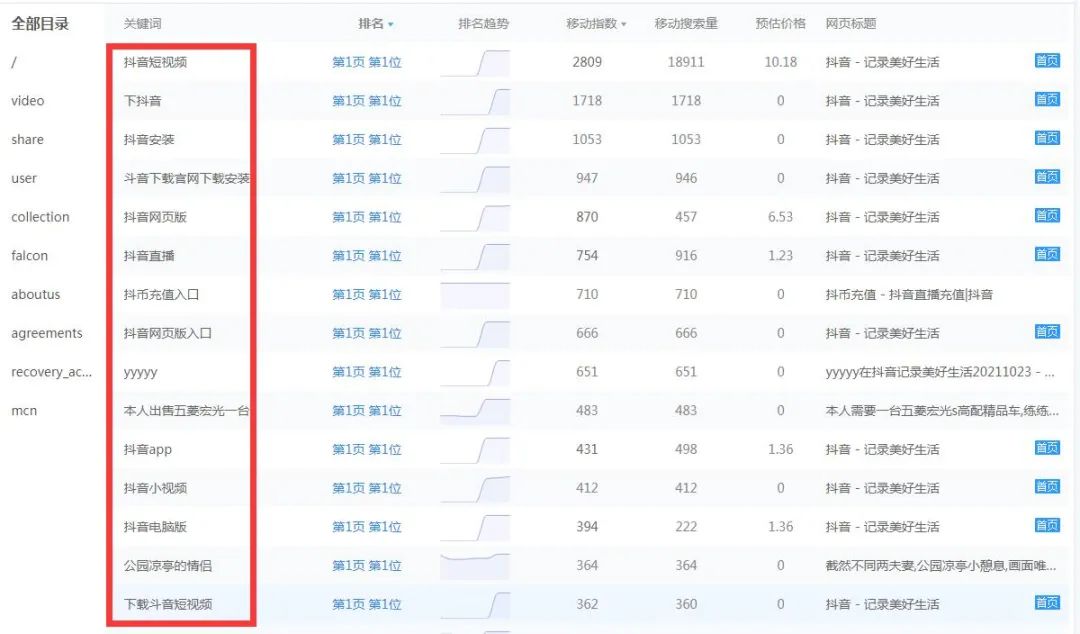This screenshot has height=634, width=1080.
Task: Click search volume value 18911
Action: coord(686,62)
